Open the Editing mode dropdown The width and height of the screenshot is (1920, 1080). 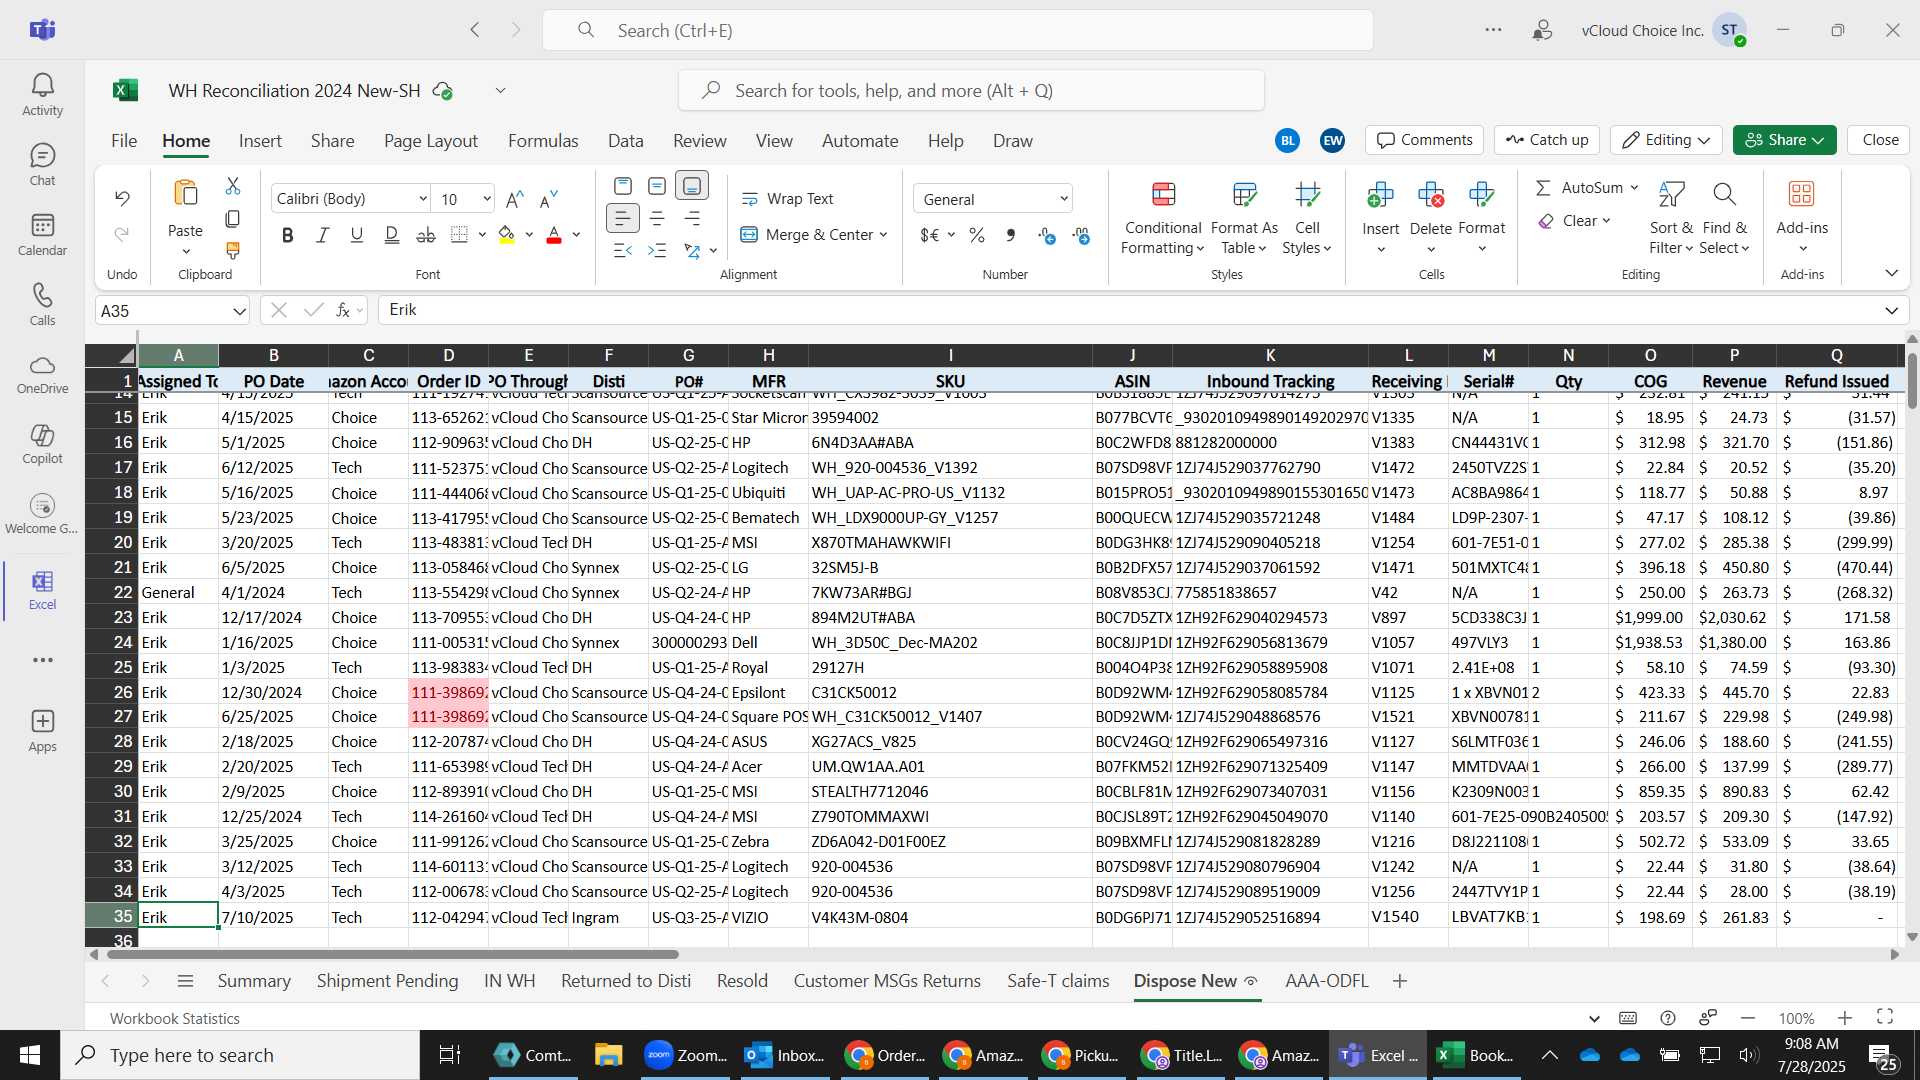[1666, 140]
